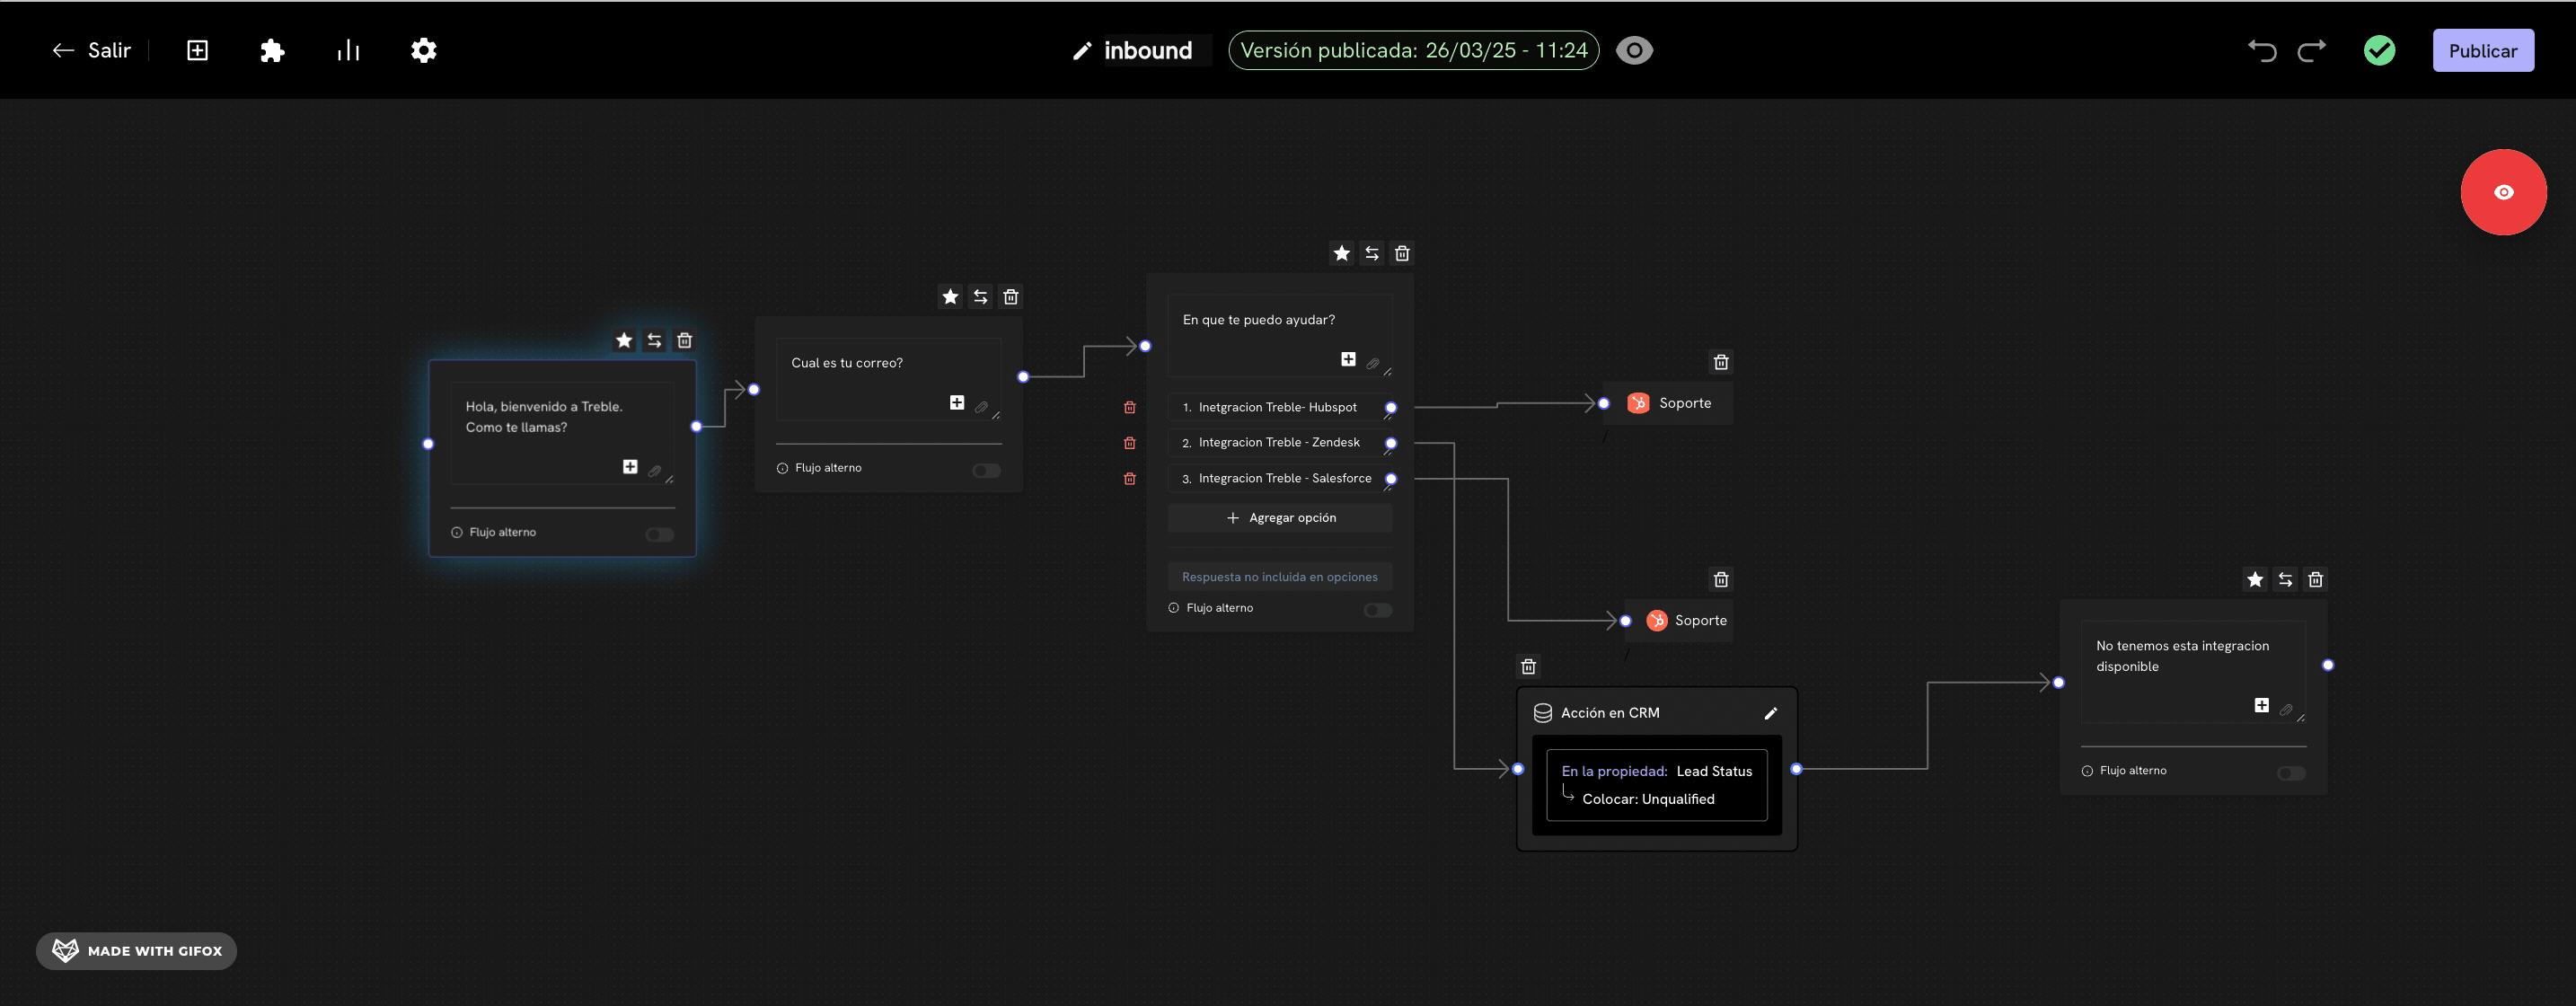Click the red floating eye button
The image size is (2576, 1006).
point(2503,192)
